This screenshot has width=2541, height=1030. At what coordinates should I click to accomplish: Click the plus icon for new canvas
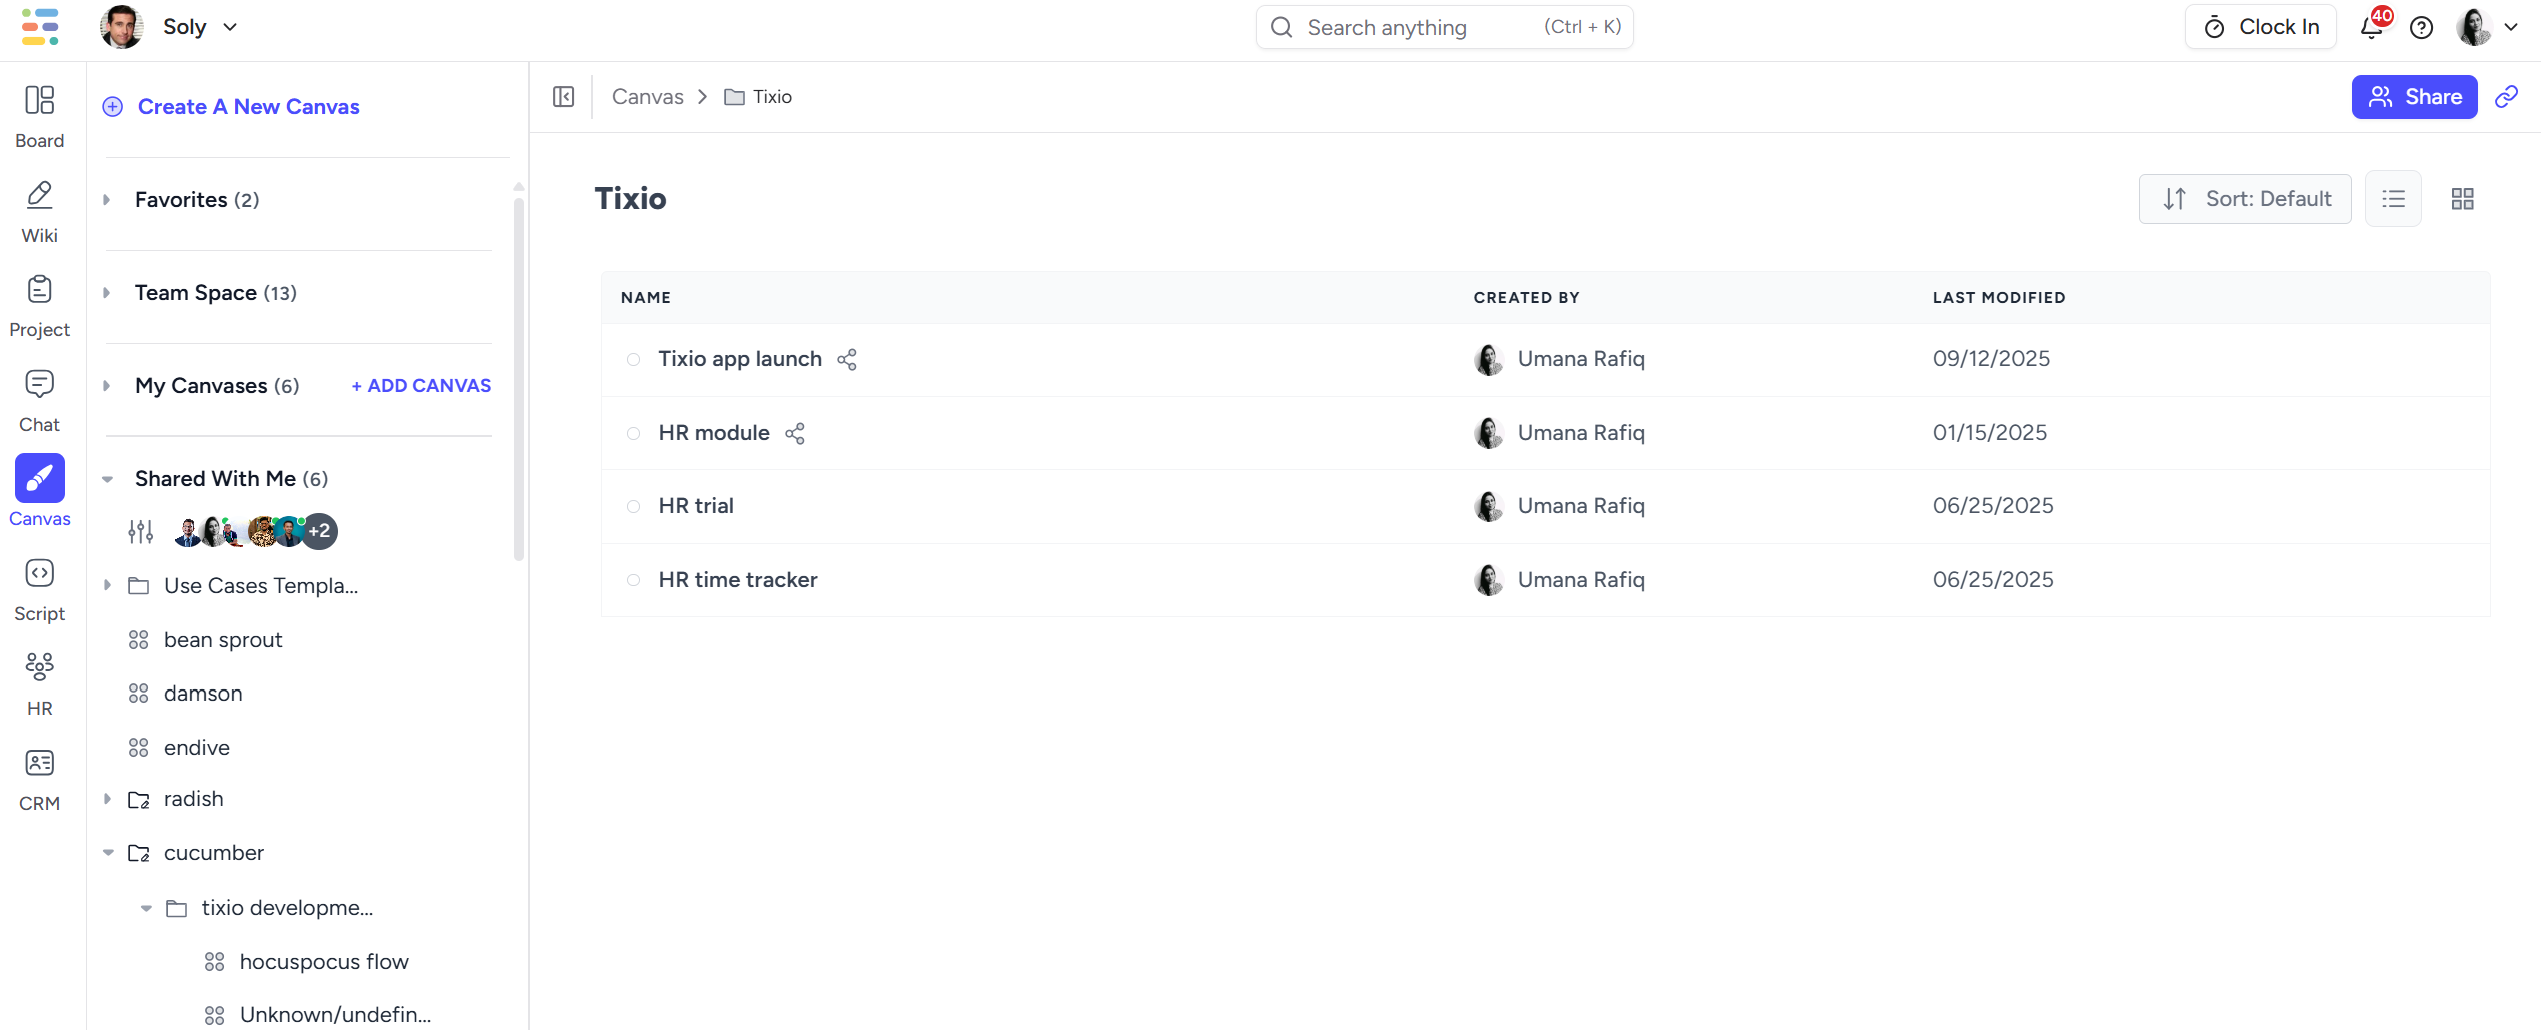coord(113,107)
